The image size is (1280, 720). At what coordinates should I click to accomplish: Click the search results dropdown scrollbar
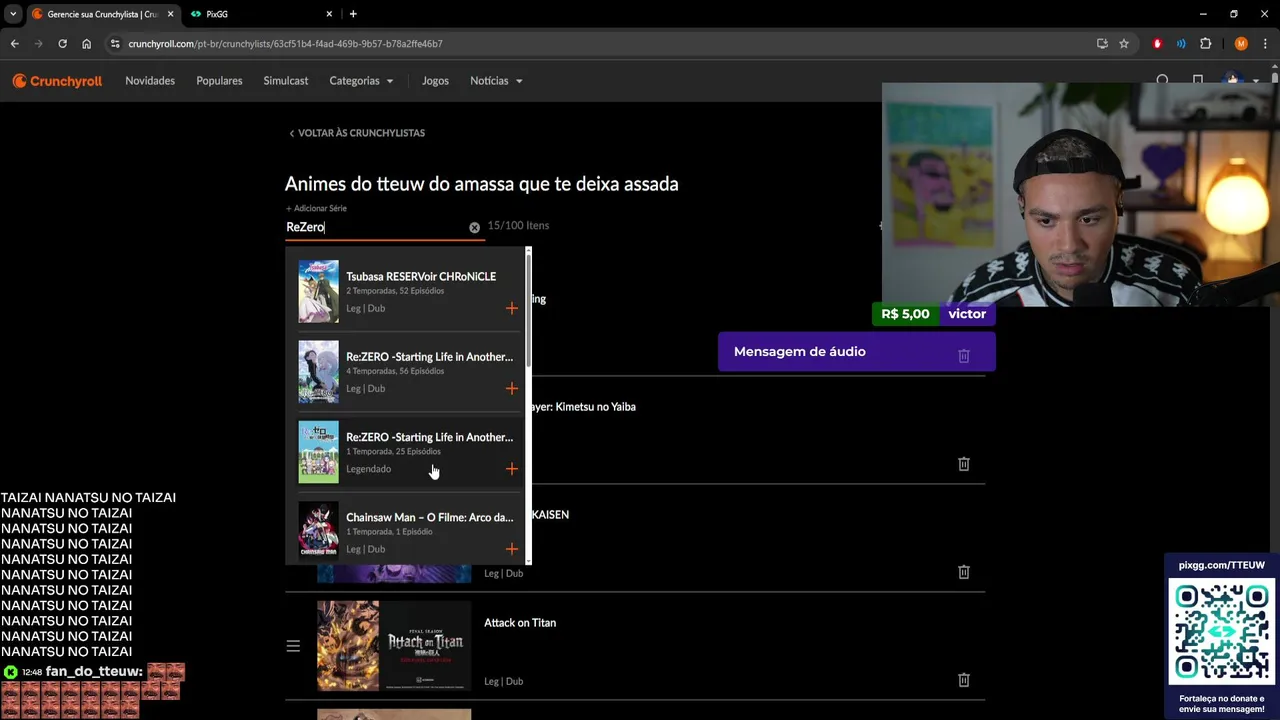[x=528, y=310]
